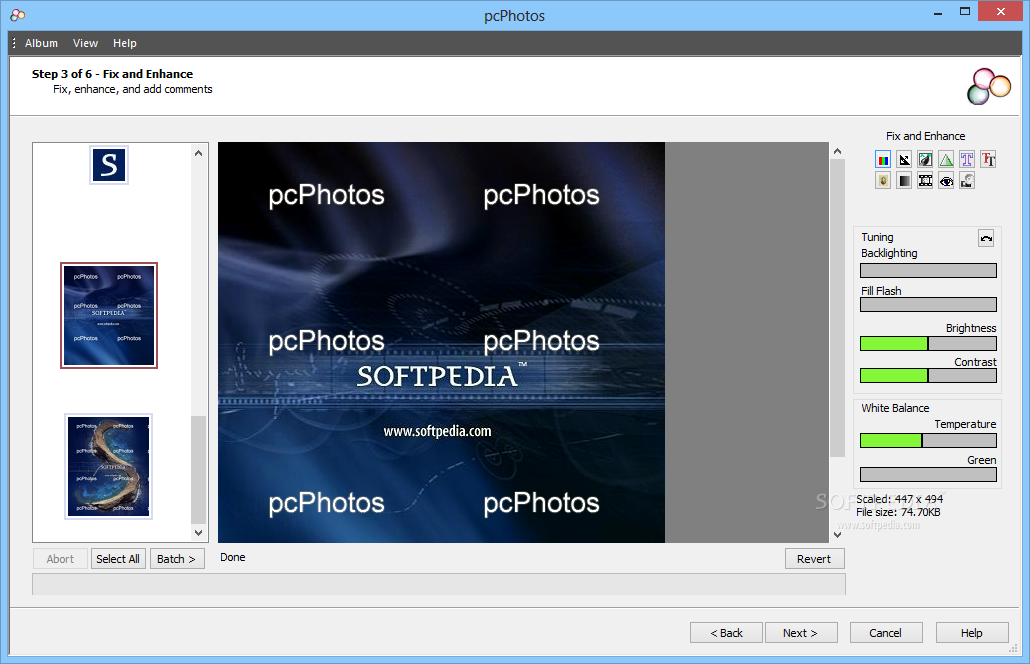Click the Cancel button
1030x664 pixels.
tap(885, 633)
